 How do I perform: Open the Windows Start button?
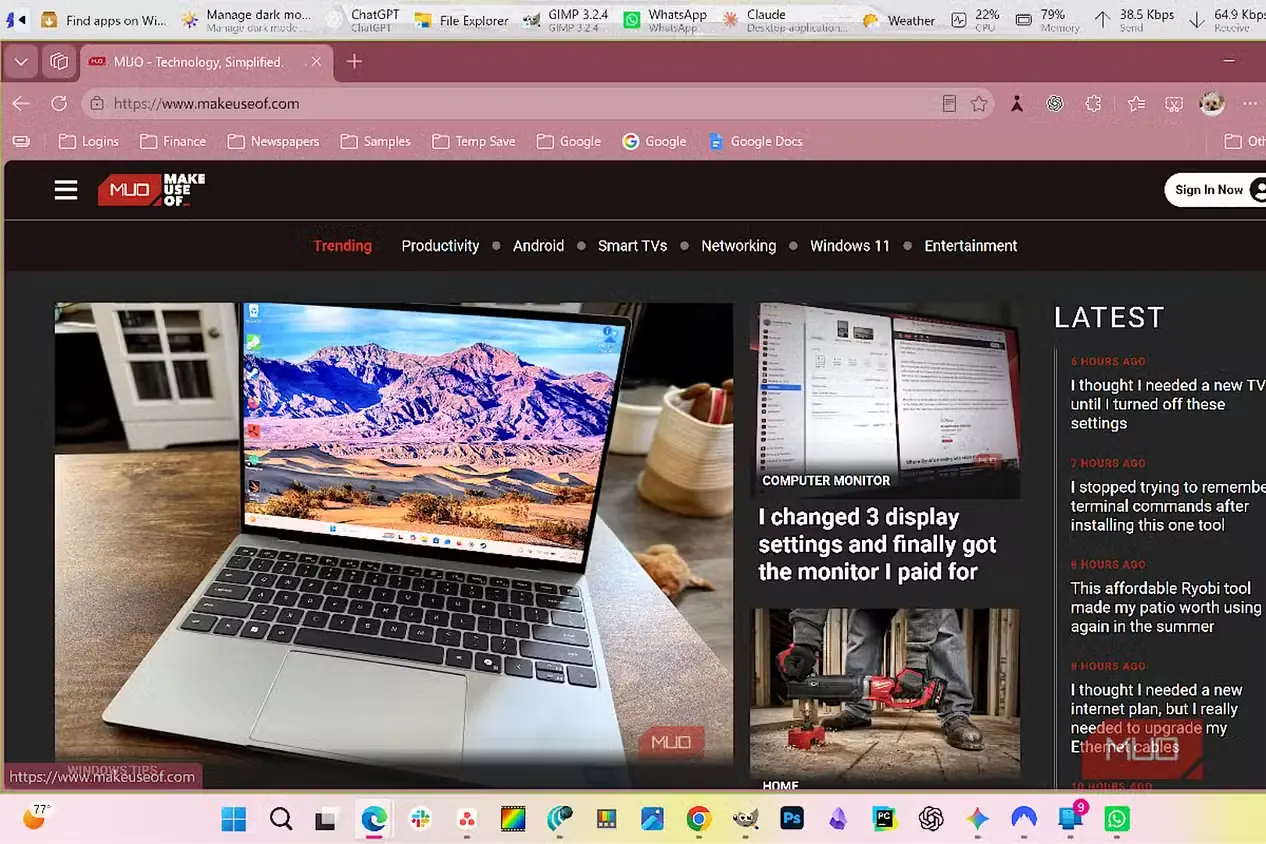point(234,819)
